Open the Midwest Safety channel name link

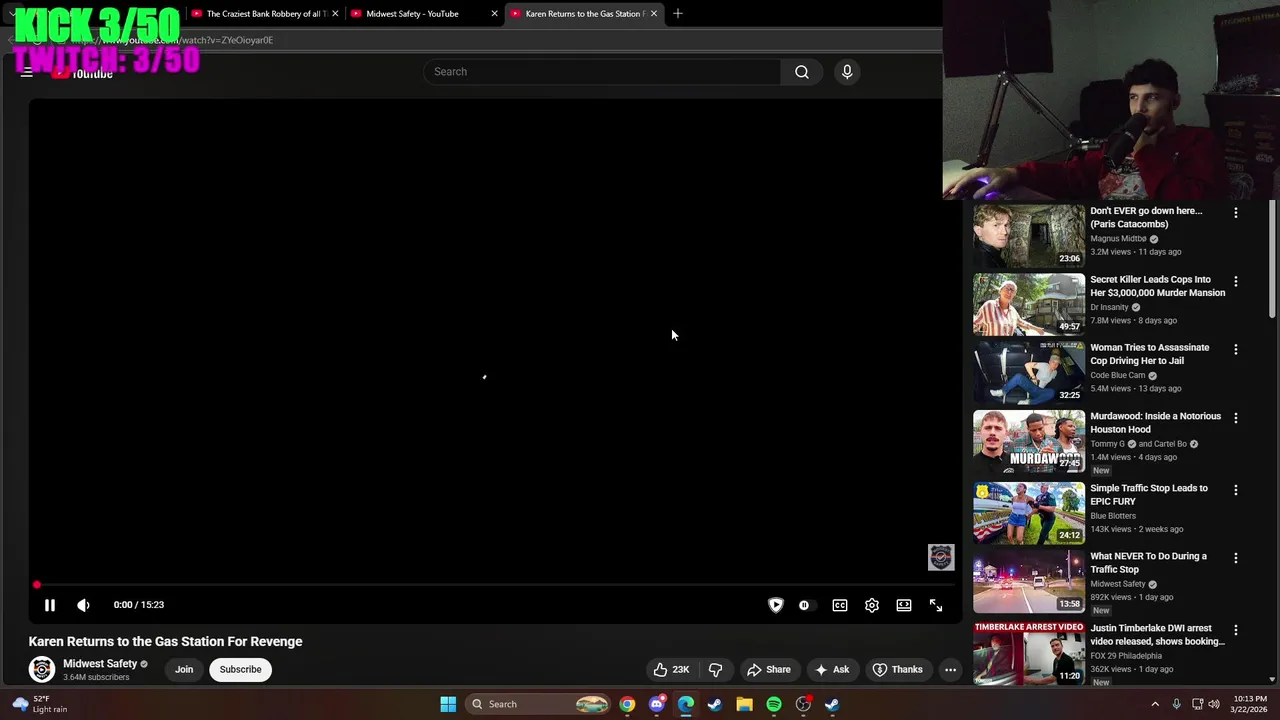(x=100, y=664)
